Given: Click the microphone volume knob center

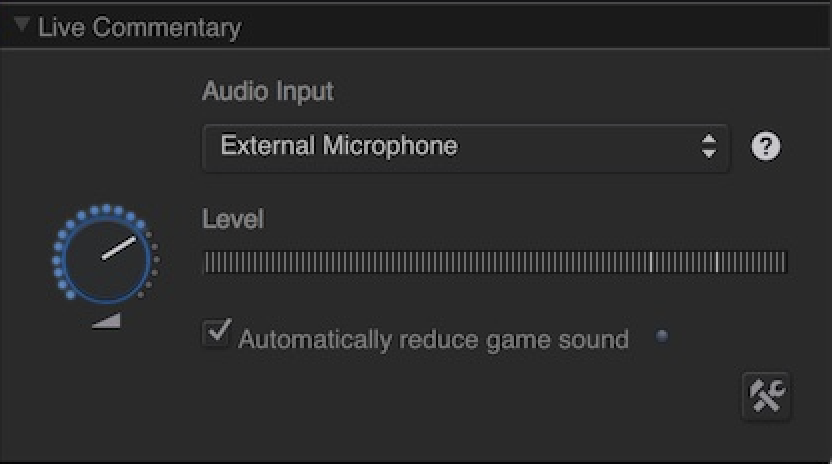Looking at the screenshot, I should coord(104,257).
